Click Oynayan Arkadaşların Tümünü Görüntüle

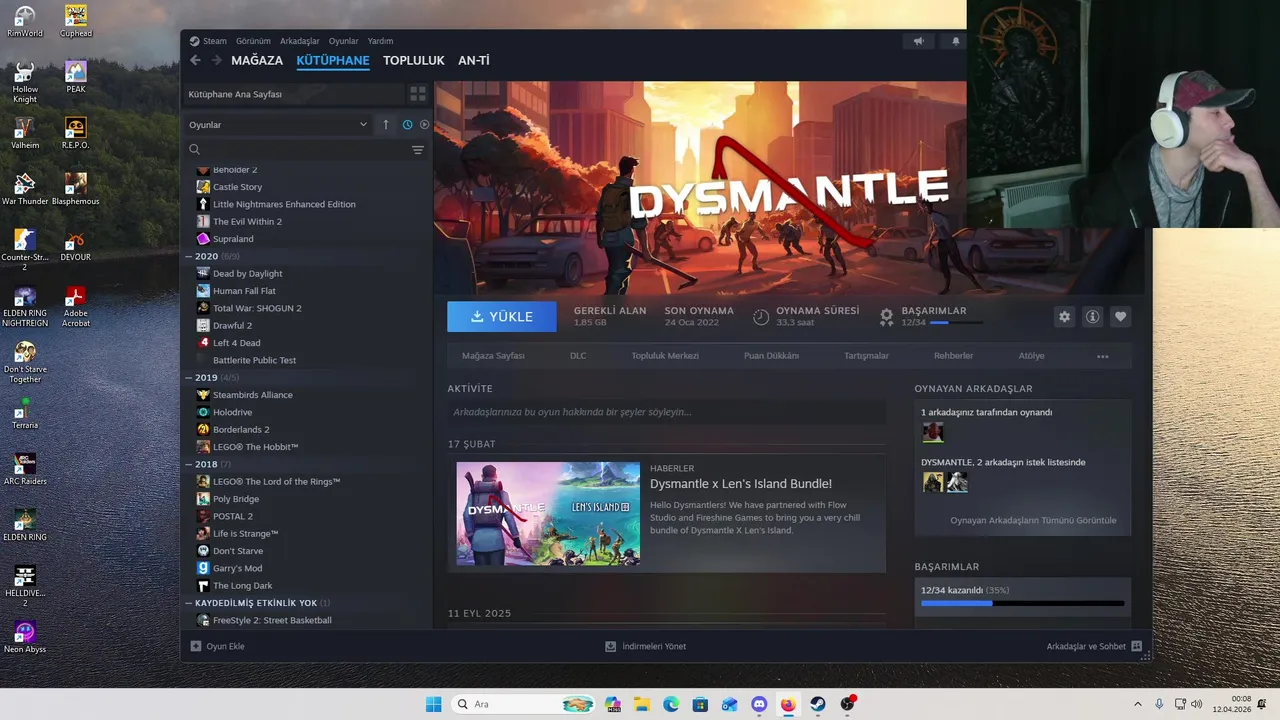(x=1033, y=521)
